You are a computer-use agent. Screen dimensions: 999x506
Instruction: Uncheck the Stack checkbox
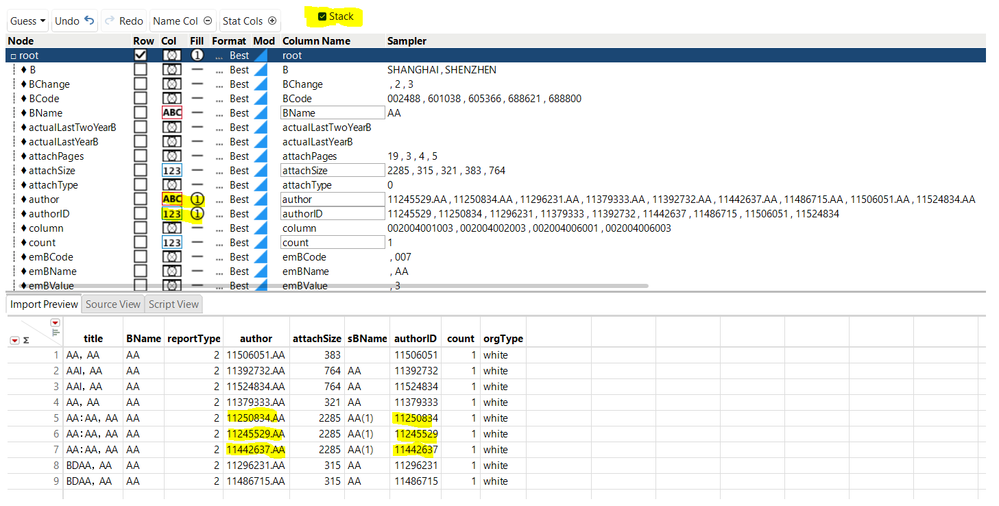point(322,16)
